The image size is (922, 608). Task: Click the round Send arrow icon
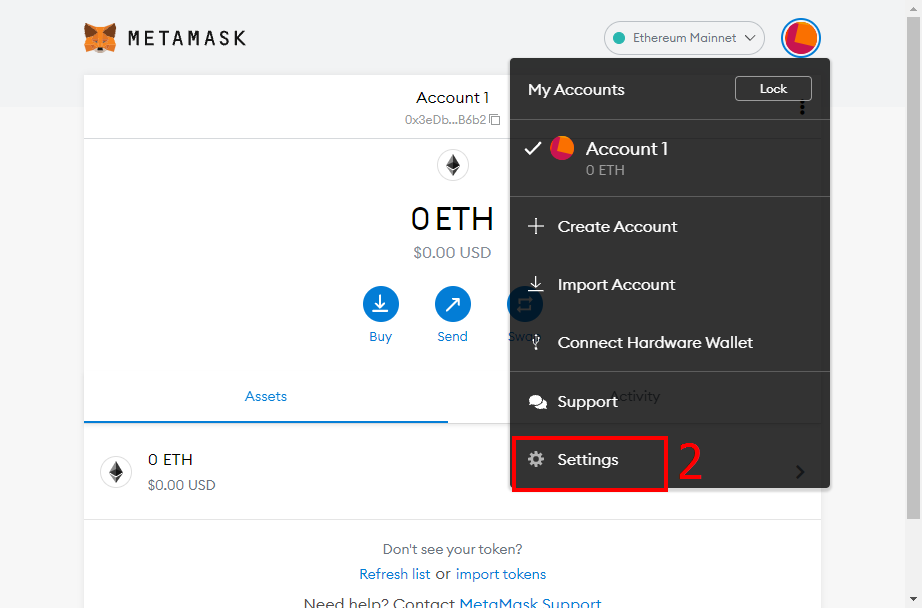(x=452, y=304)
